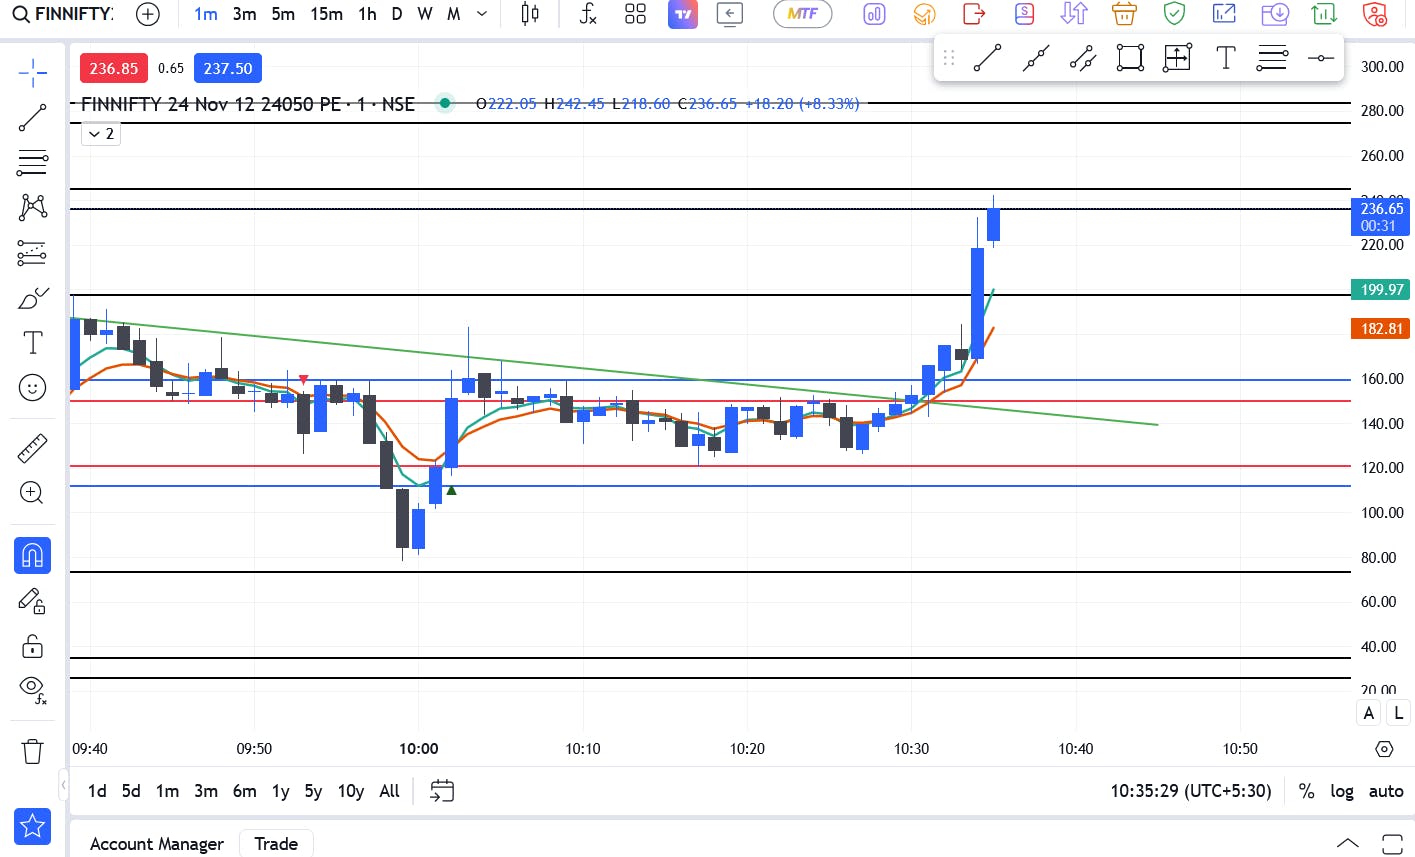Add a symbol with the plus icon
This screenshot has width=1415, height=857.
148,14
